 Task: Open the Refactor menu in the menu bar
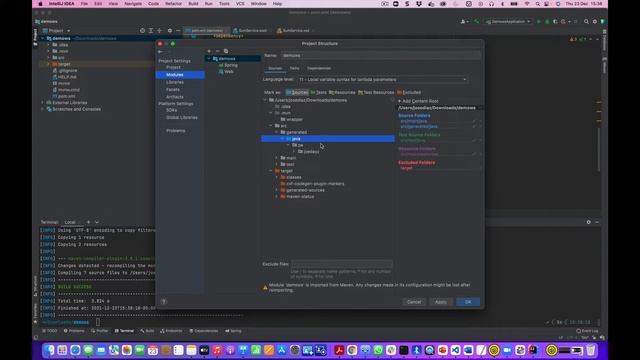click(x=173, y=4)
